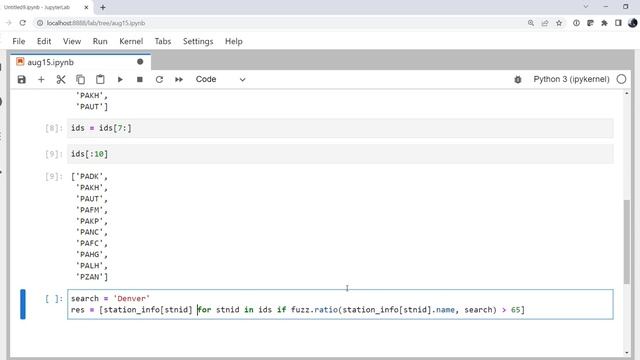640x360 pixels.
Task: Click the scrollbar down arrow
Action: [x=627, y=352]
